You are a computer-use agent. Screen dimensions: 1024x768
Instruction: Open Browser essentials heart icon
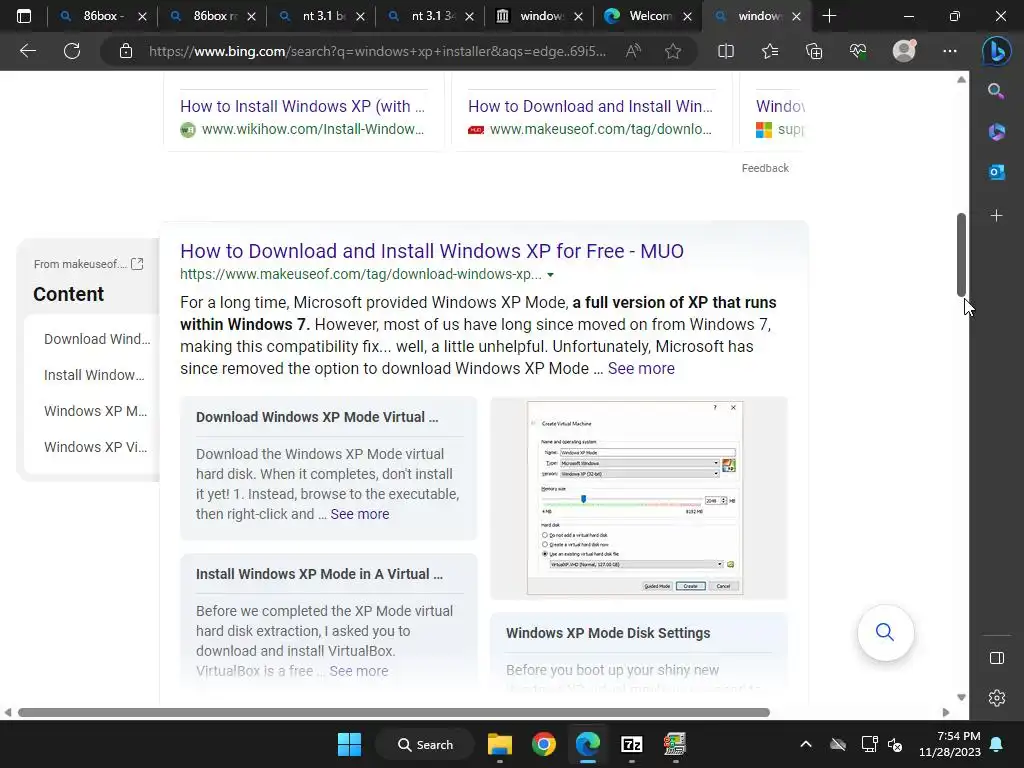[858, 51]
